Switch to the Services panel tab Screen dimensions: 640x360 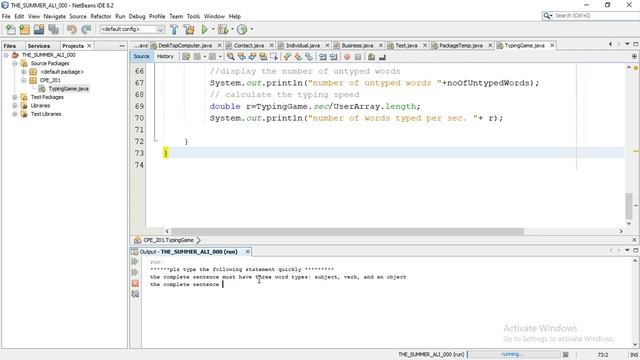coord(39,46)
